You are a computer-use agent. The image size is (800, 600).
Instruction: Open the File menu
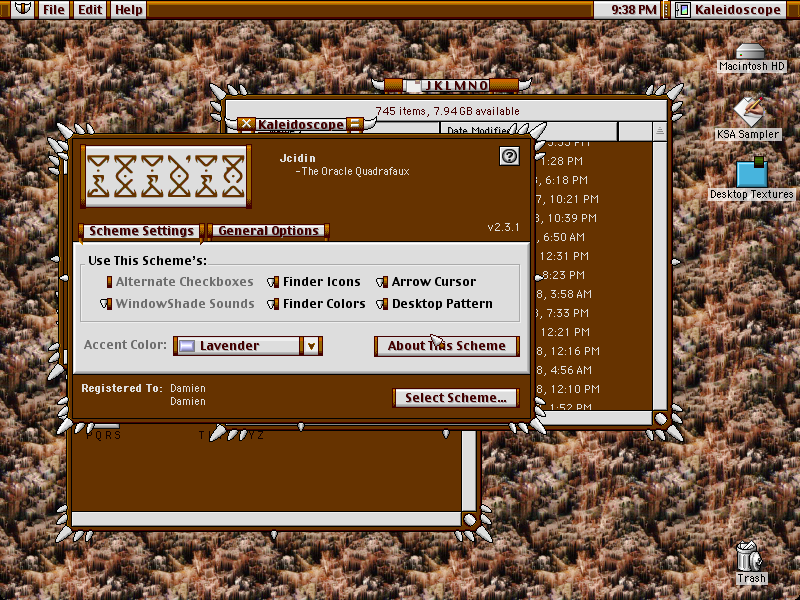54,10
